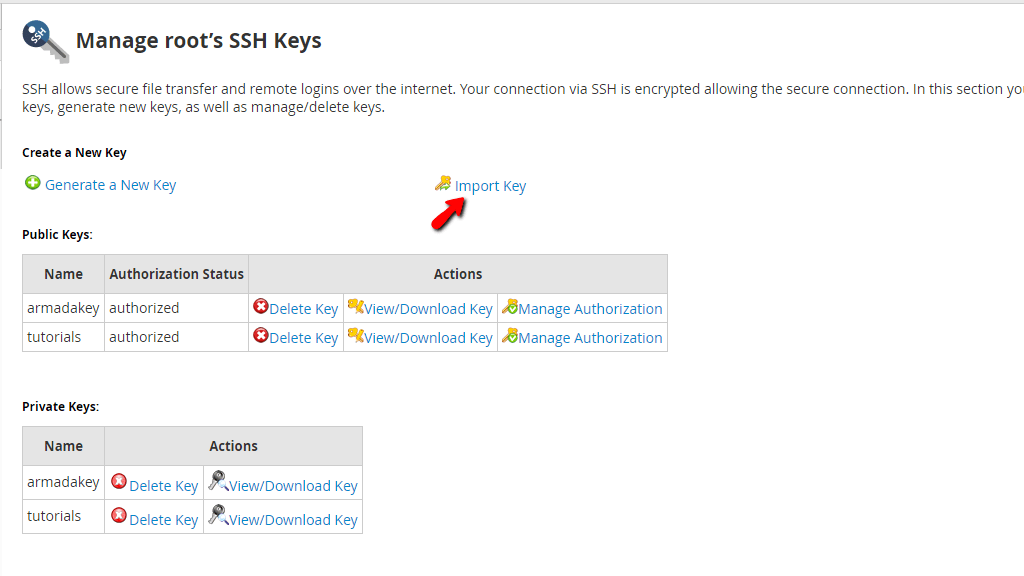
Task: Click view/download icon for tutorials private key
Action: tap(218, 516)
